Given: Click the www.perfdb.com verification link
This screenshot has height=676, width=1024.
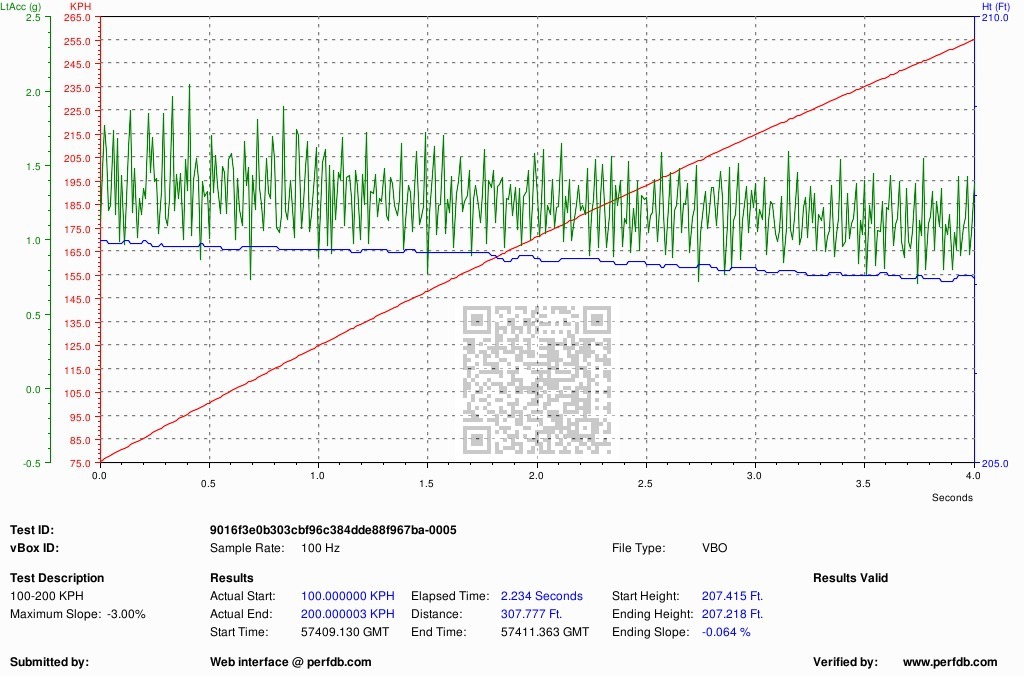Looking at the screenshot, I should tap(949, 662).
